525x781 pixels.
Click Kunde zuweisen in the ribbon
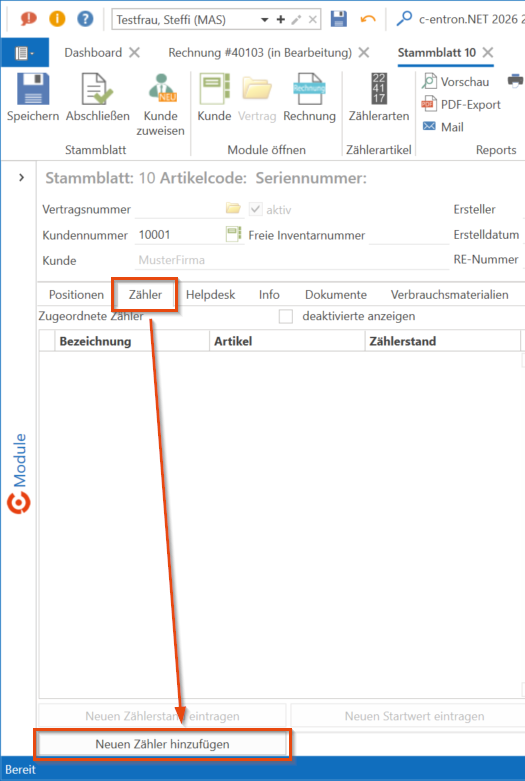point(160,105)
